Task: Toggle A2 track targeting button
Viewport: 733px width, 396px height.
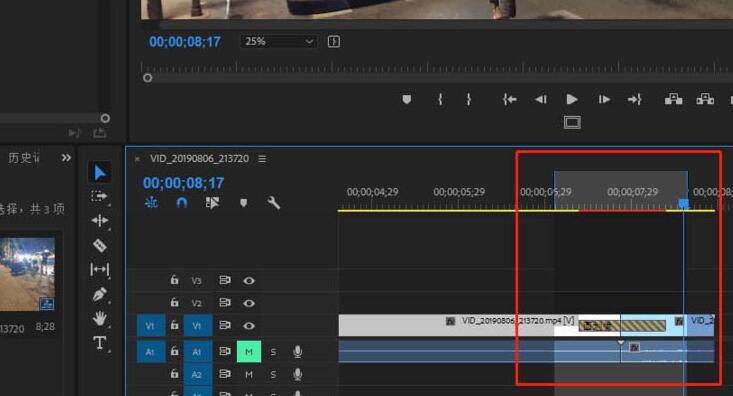Action: tap(197, 374)
